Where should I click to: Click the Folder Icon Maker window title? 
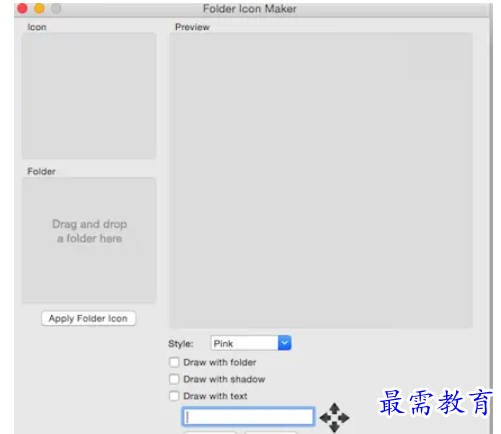click(x=250, y=9)
